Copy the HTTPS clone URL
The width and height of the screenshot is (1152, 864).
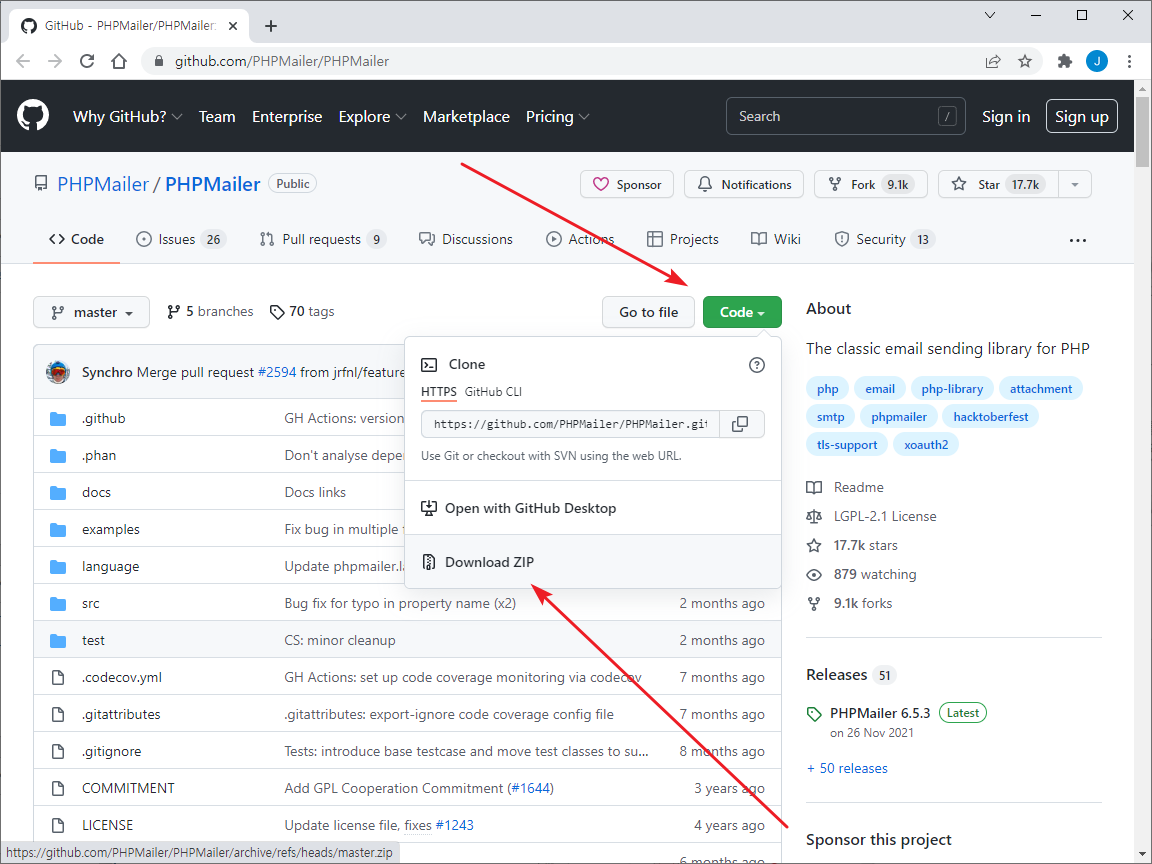[x=741, y=424]
